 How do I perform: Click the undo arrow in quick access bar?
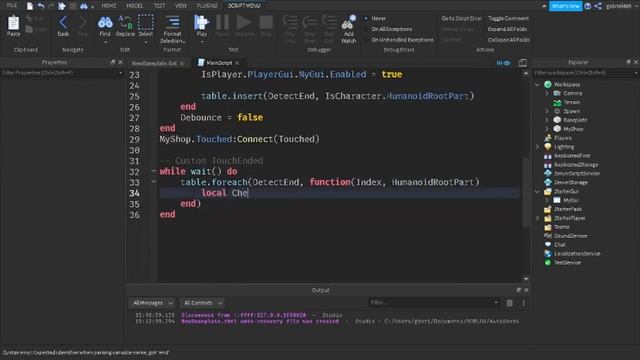(x=41, y=6)
